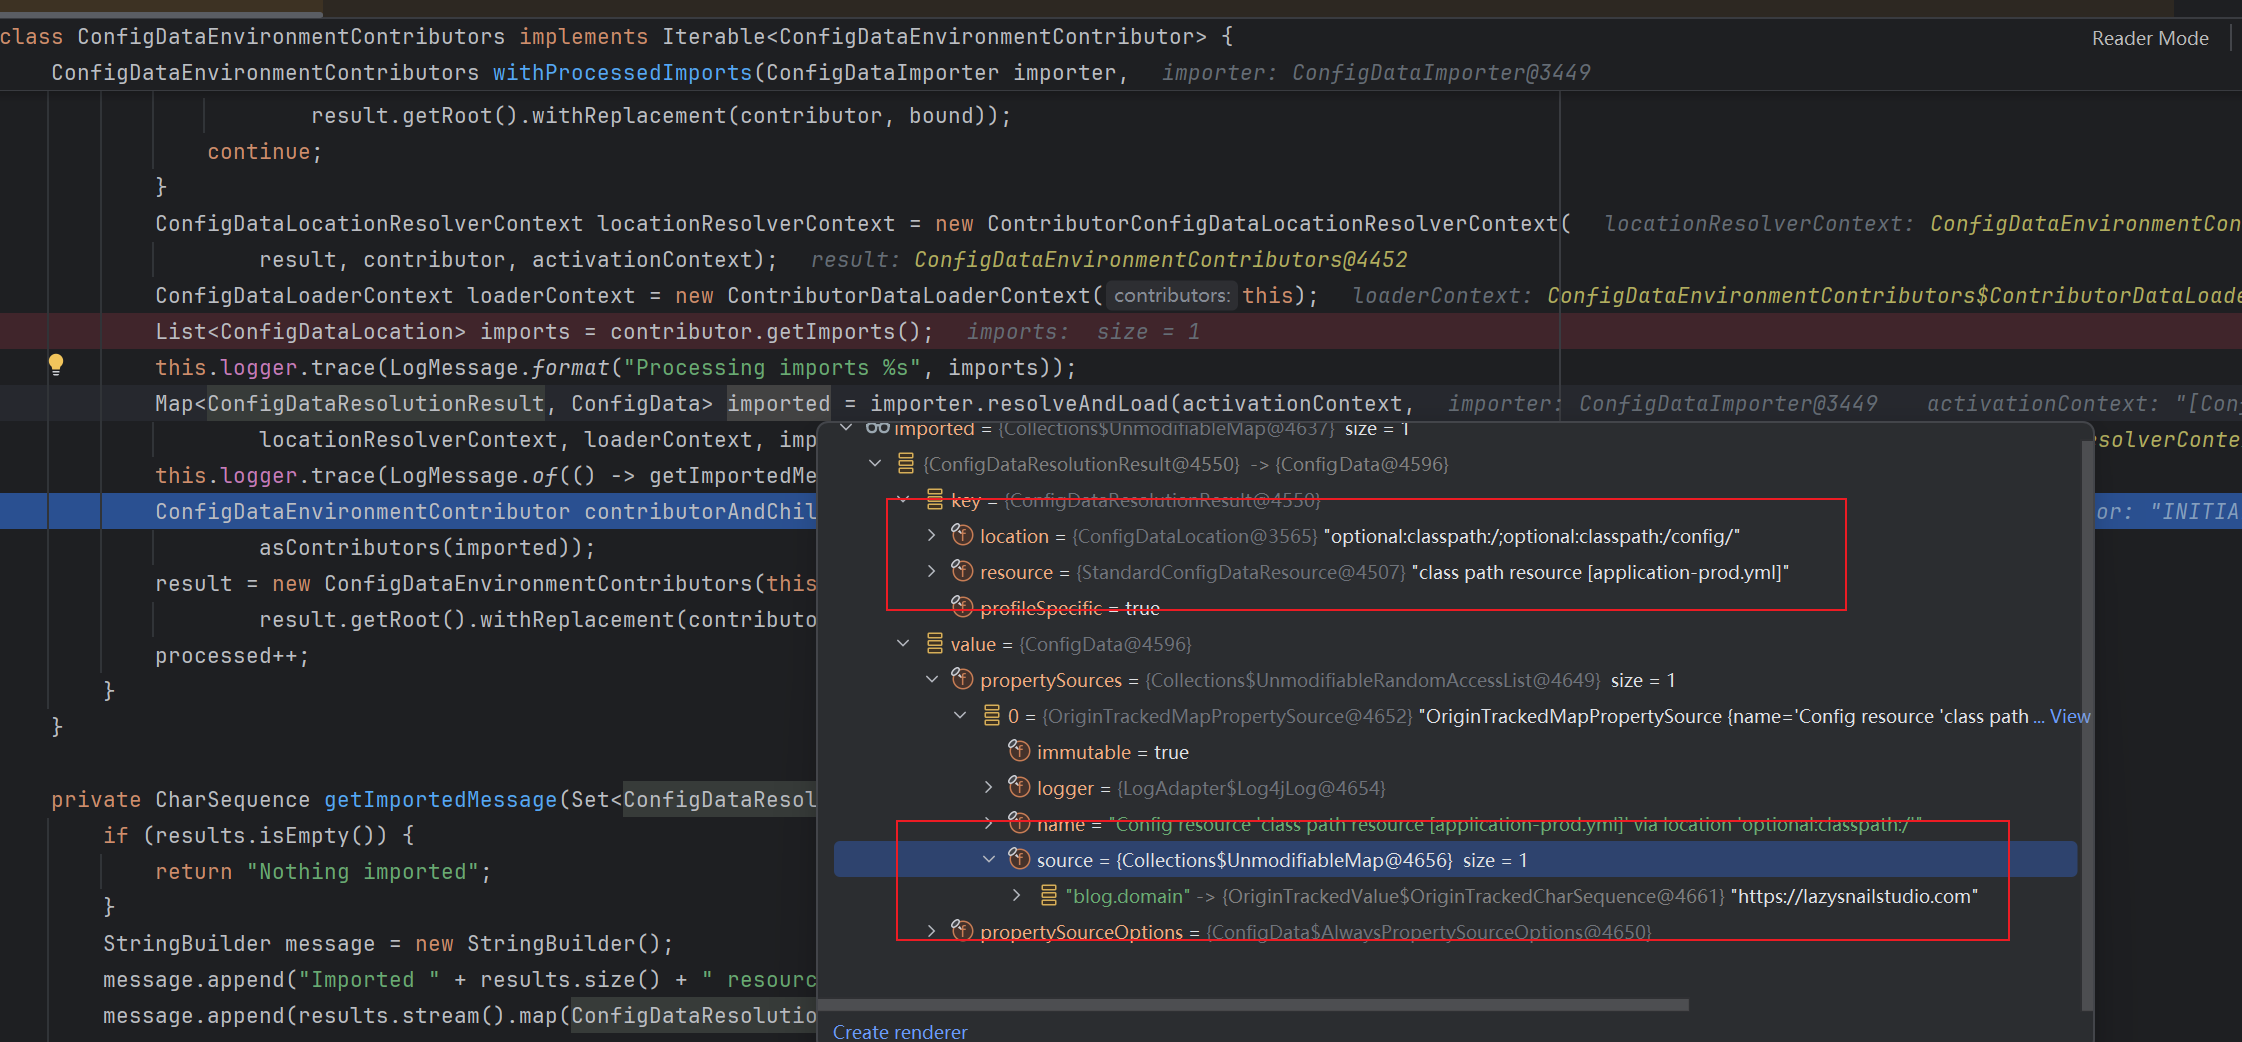Click the contributors: parameter hint
The width and height of the screenshot is (2242, 1042).
pos(1172,295)
